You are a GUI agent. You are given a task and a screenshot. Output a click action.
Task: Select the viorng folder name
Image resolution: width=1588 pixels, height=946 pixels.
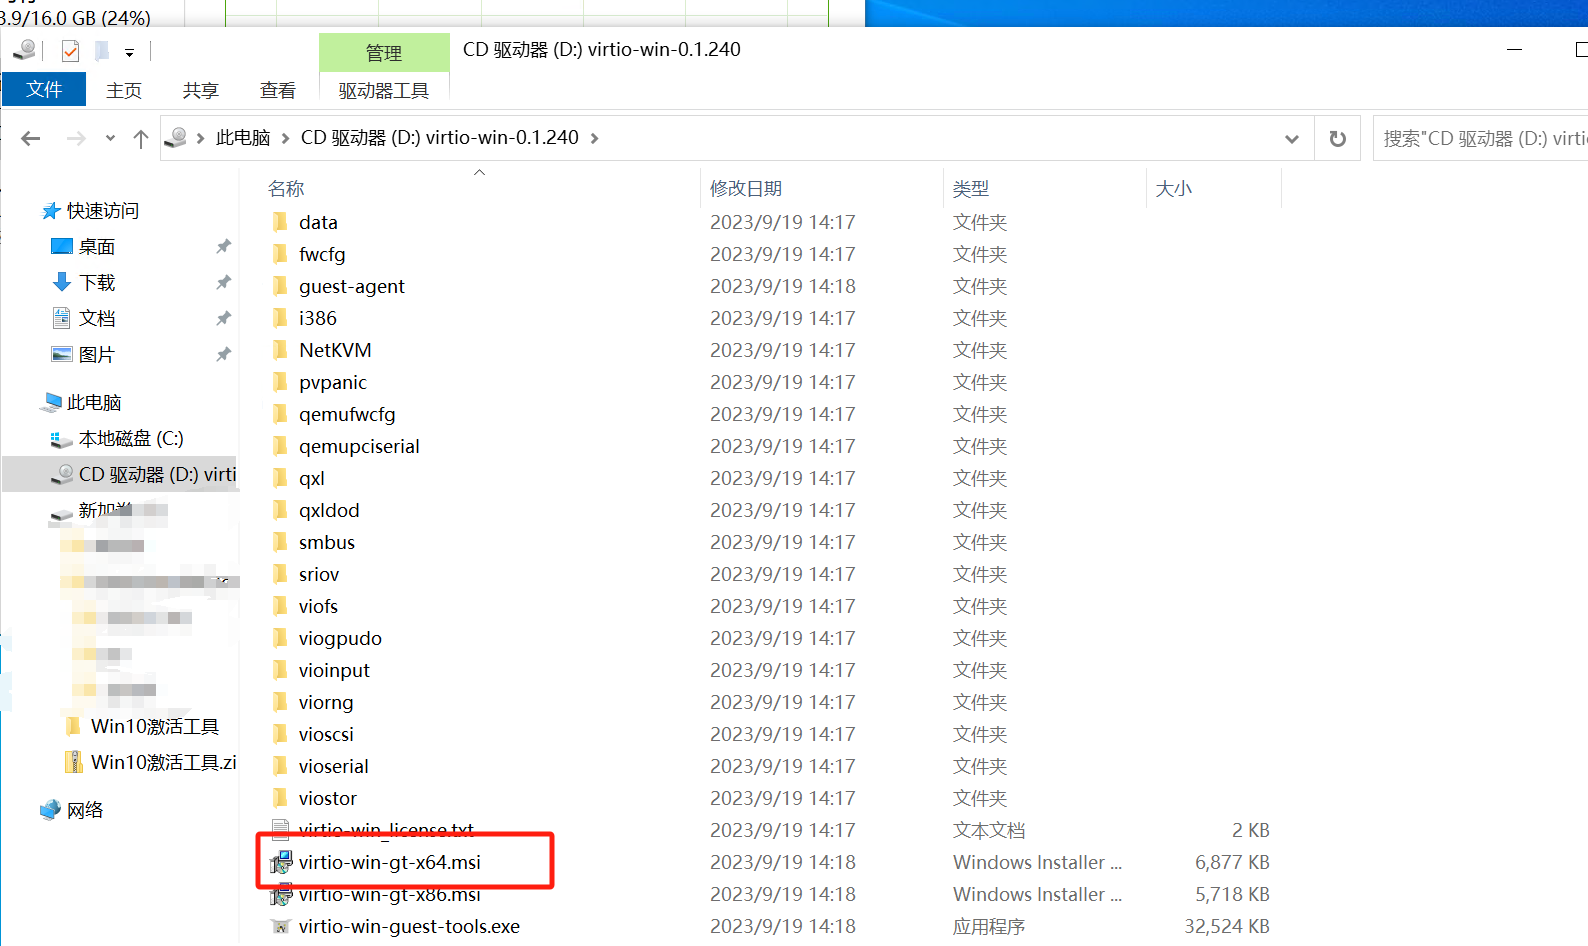[x=326, y=703]
